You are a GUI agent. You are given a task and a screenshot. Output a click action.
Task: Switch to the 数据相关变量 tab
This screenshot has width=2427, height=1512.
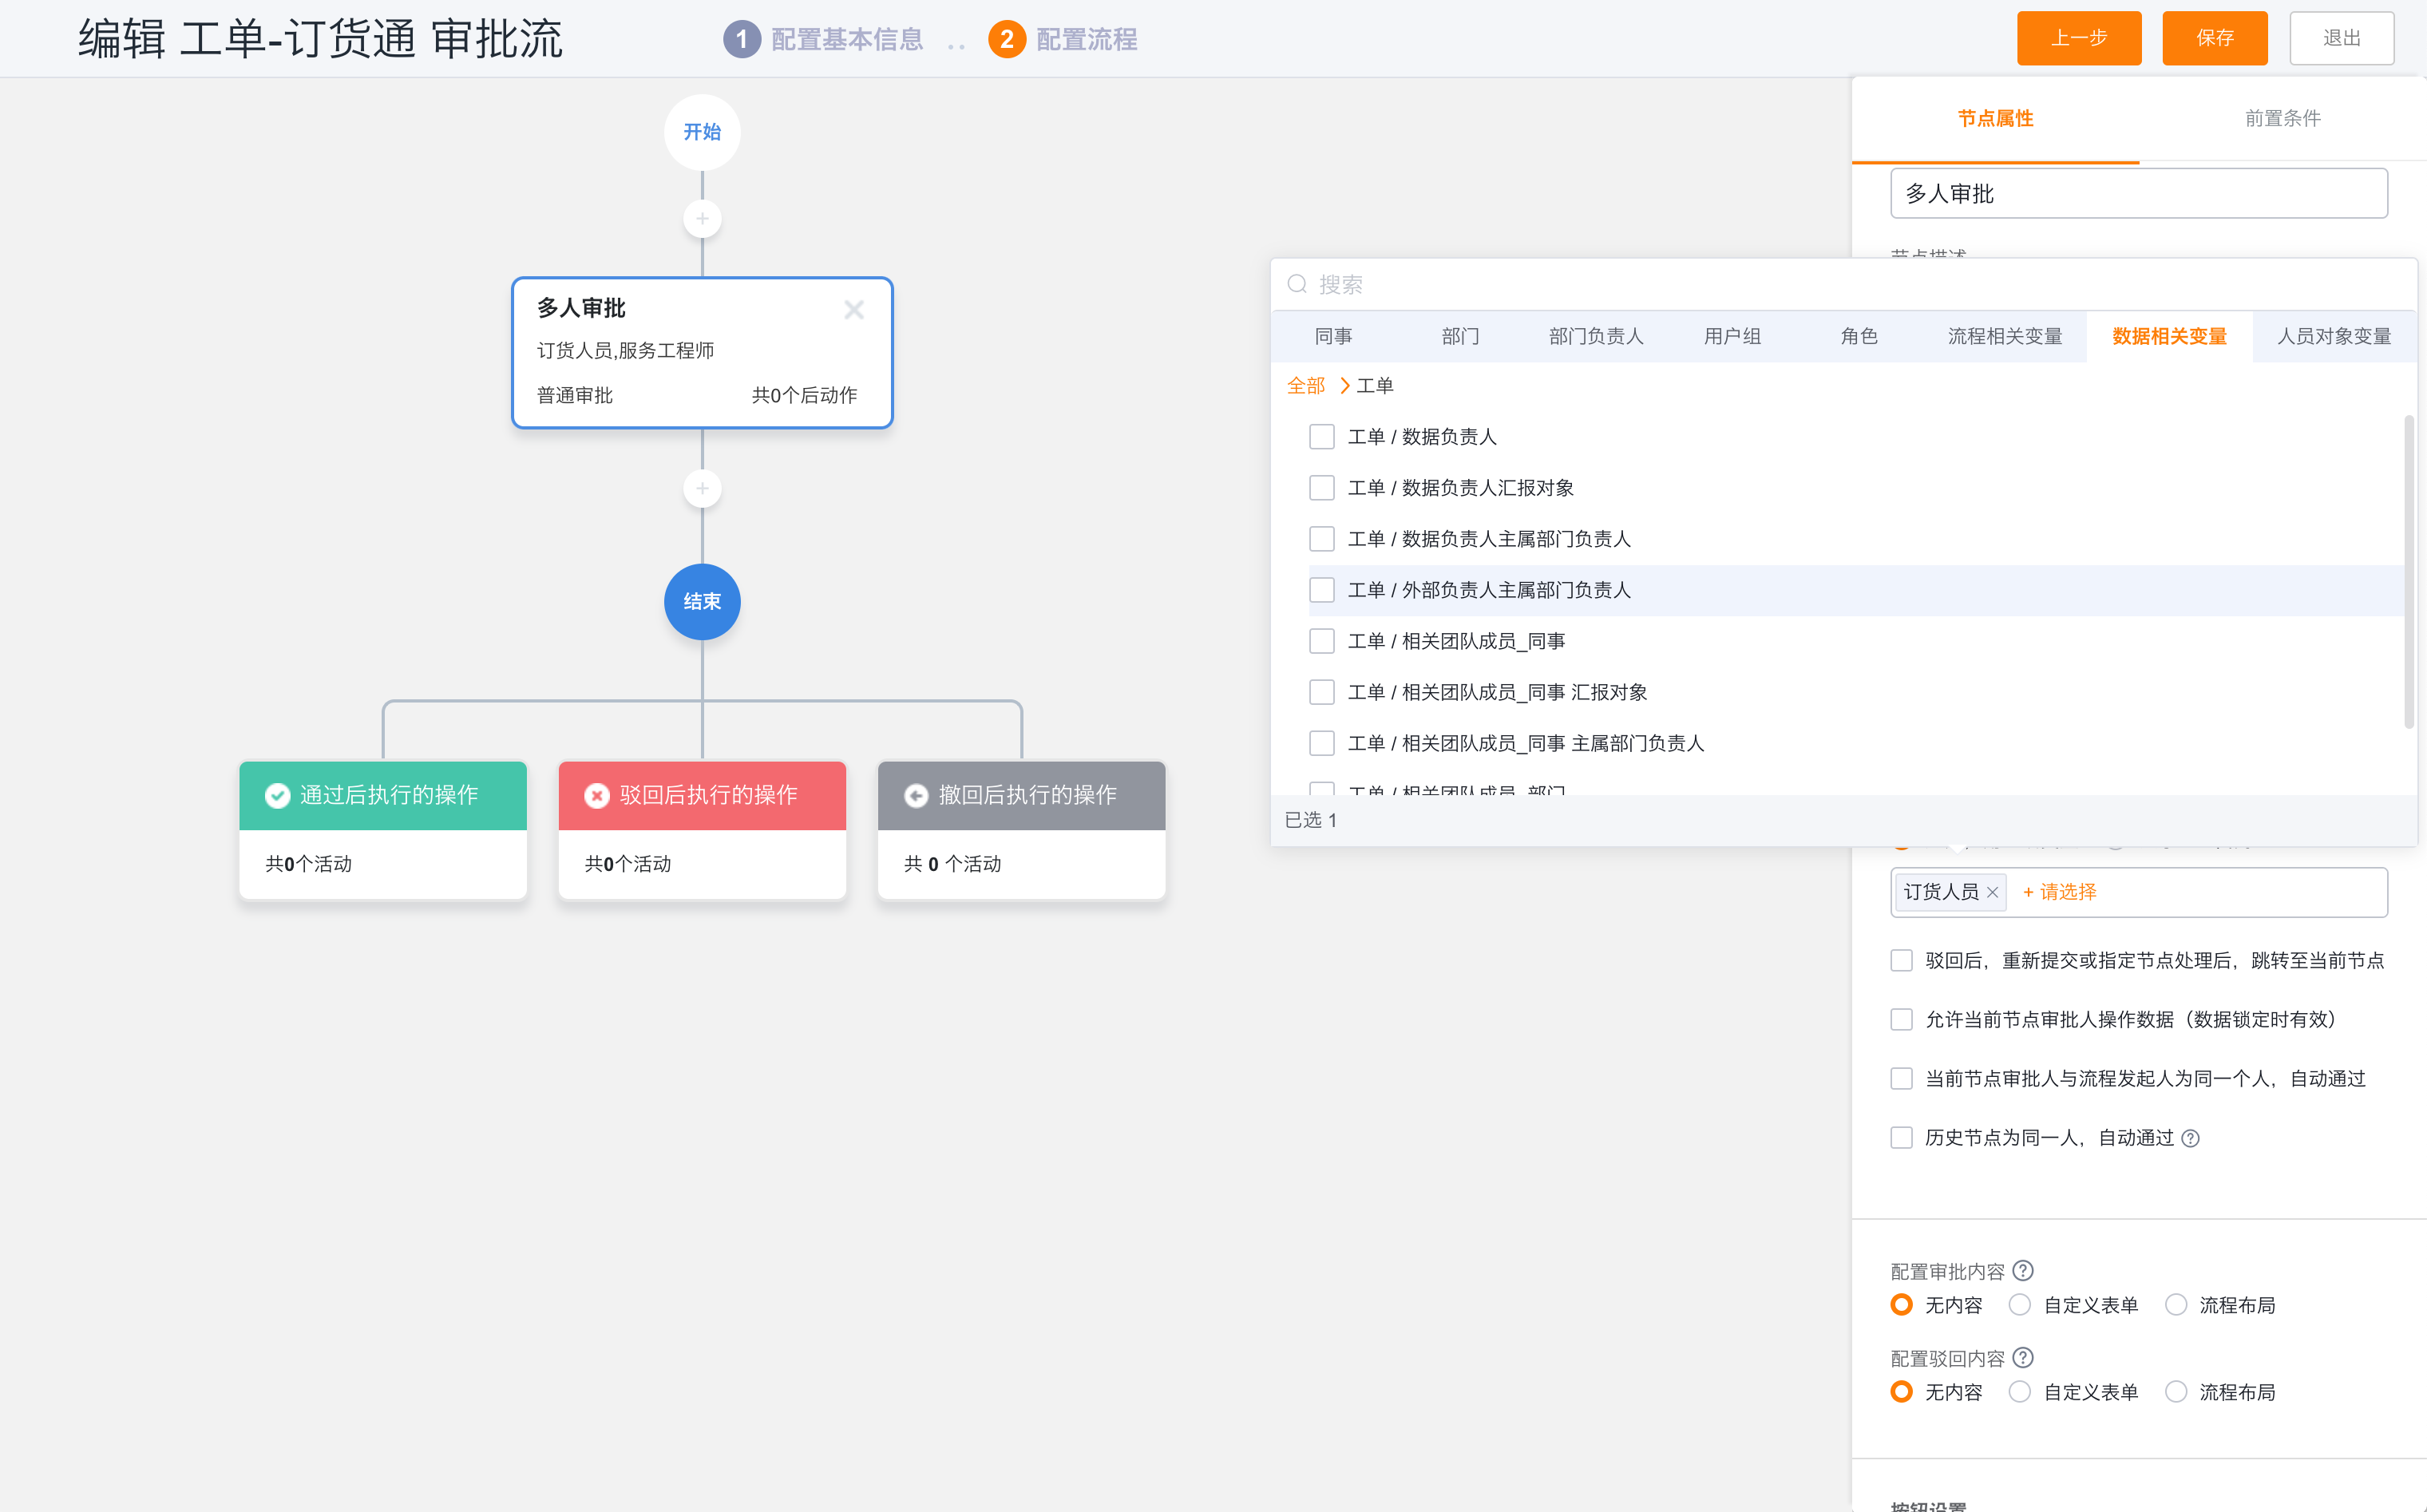click(2169, 336)
